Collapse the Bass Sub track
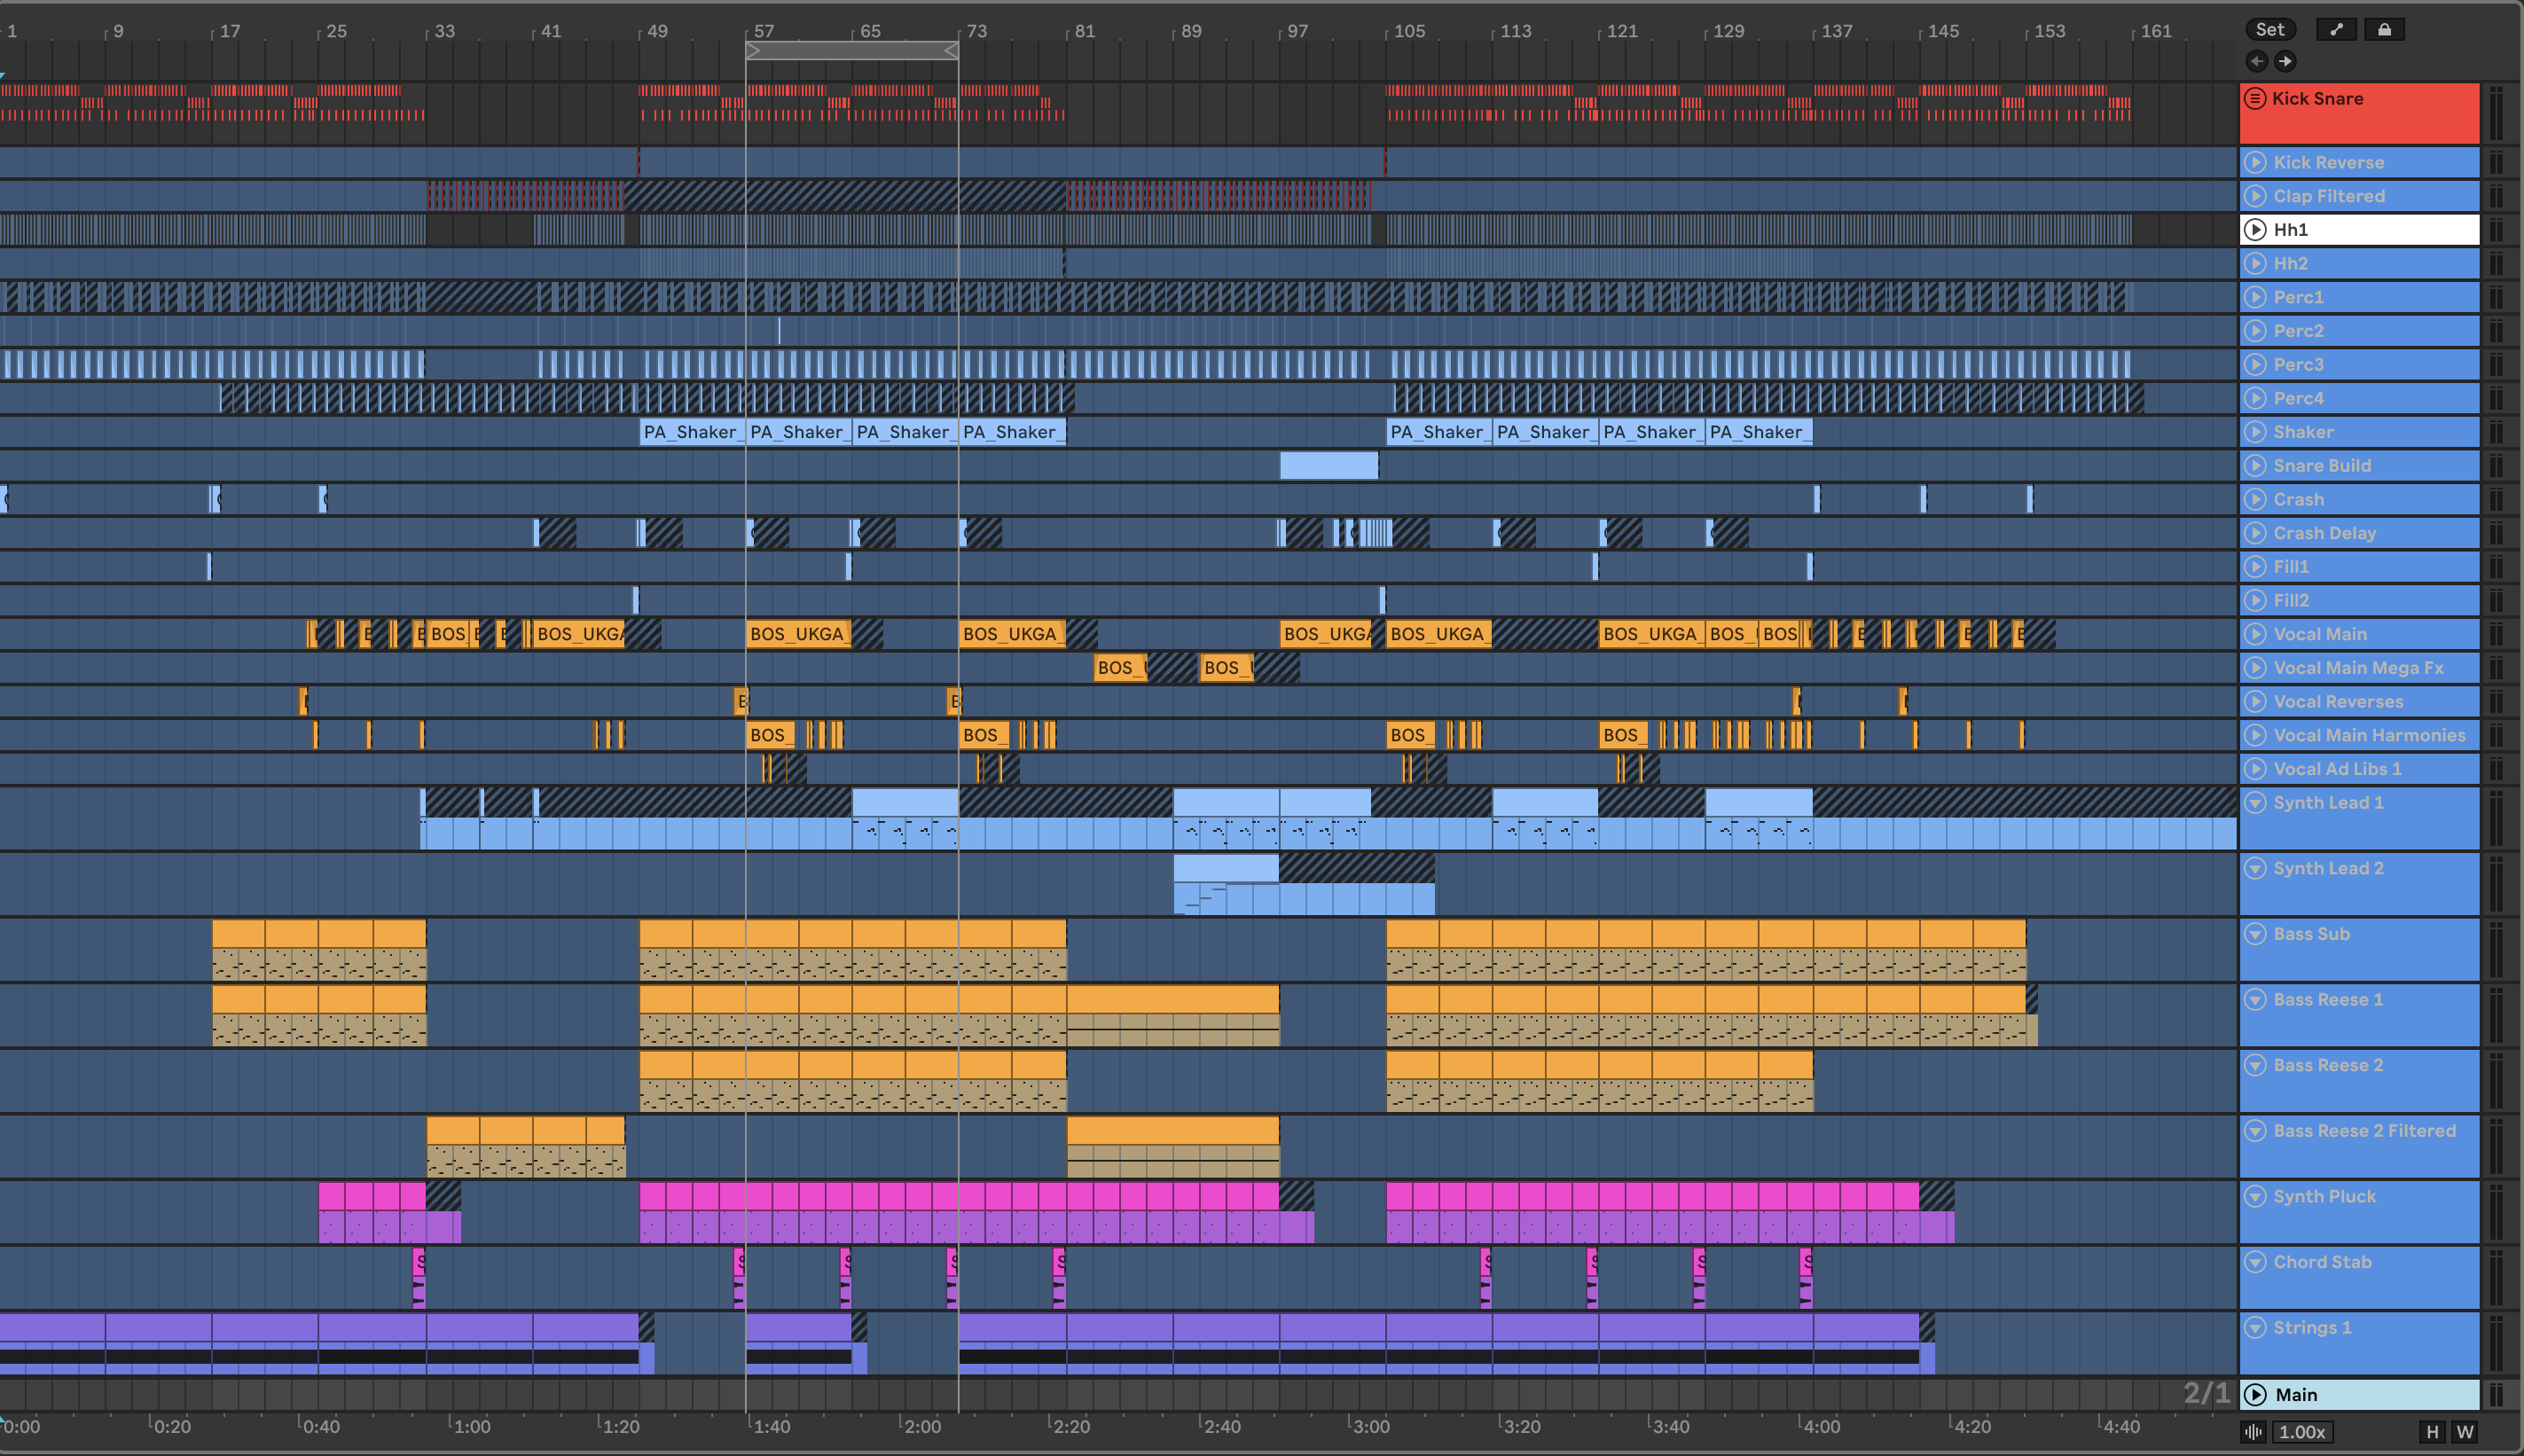 (2255, 934)
